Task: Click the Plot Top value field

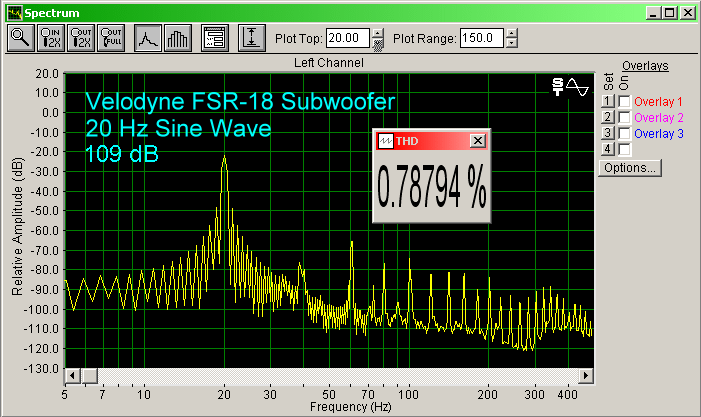Action: point(348,38)
